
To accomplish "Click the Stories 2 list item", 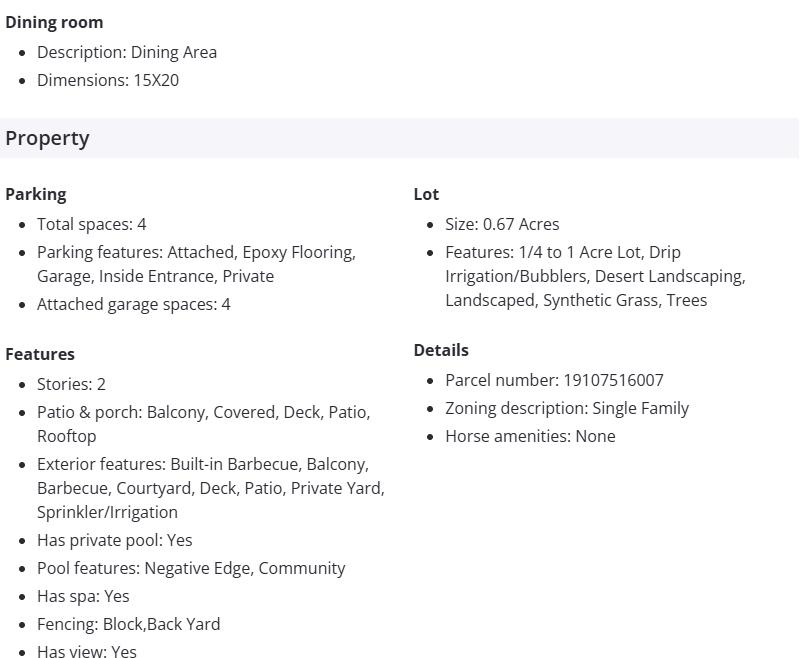I will (x=71, y=384).
